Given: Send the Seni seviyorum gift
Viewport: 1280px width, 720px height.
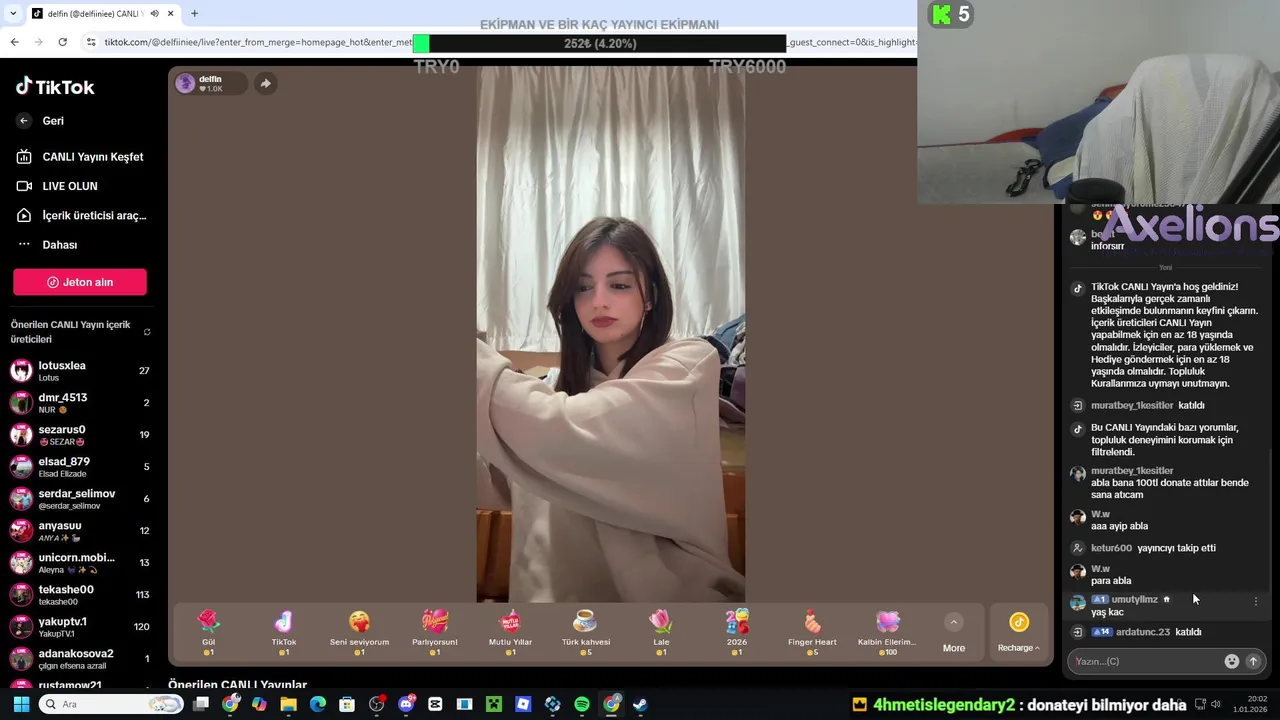Looking at the screenshot, I should [359, 633].
